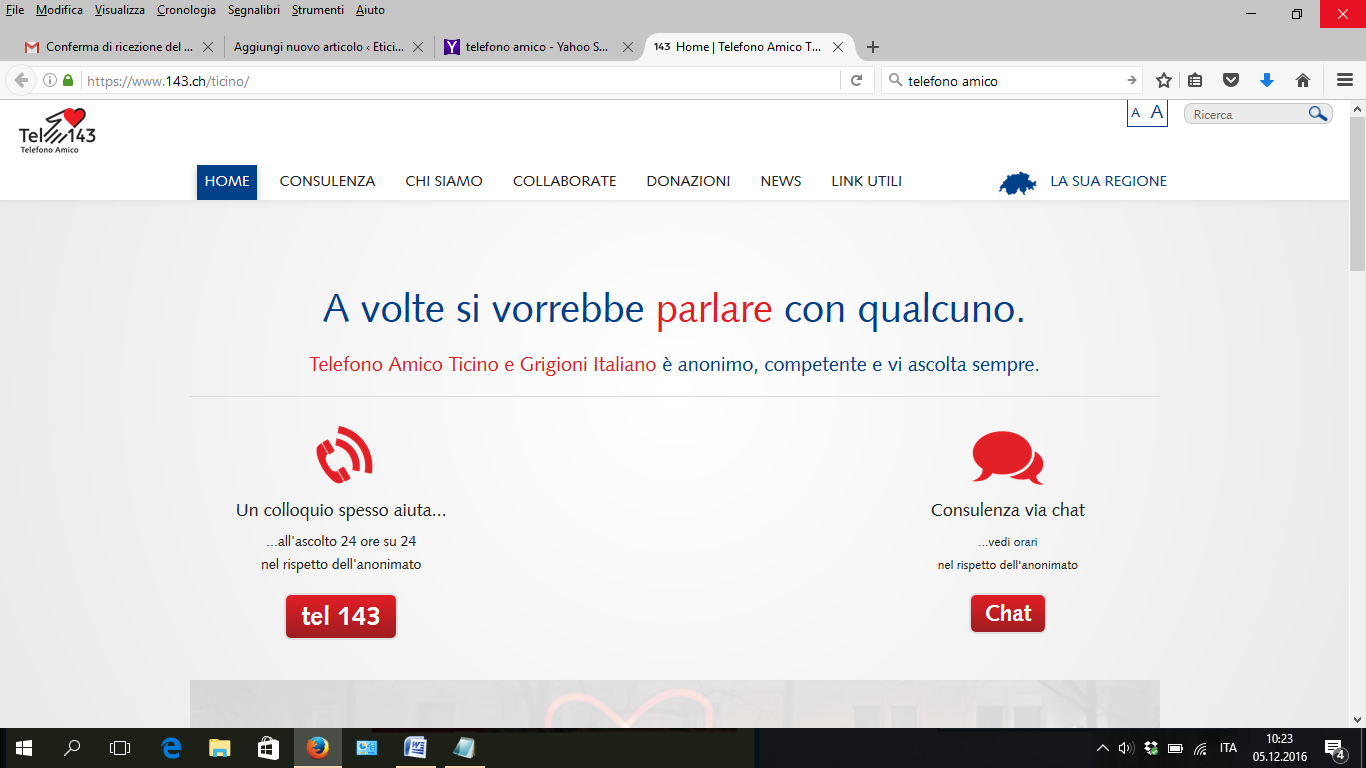The width and height of the screenshot is (1366, 768).
Task: Click the red tel 143 button
Action: 341,616
